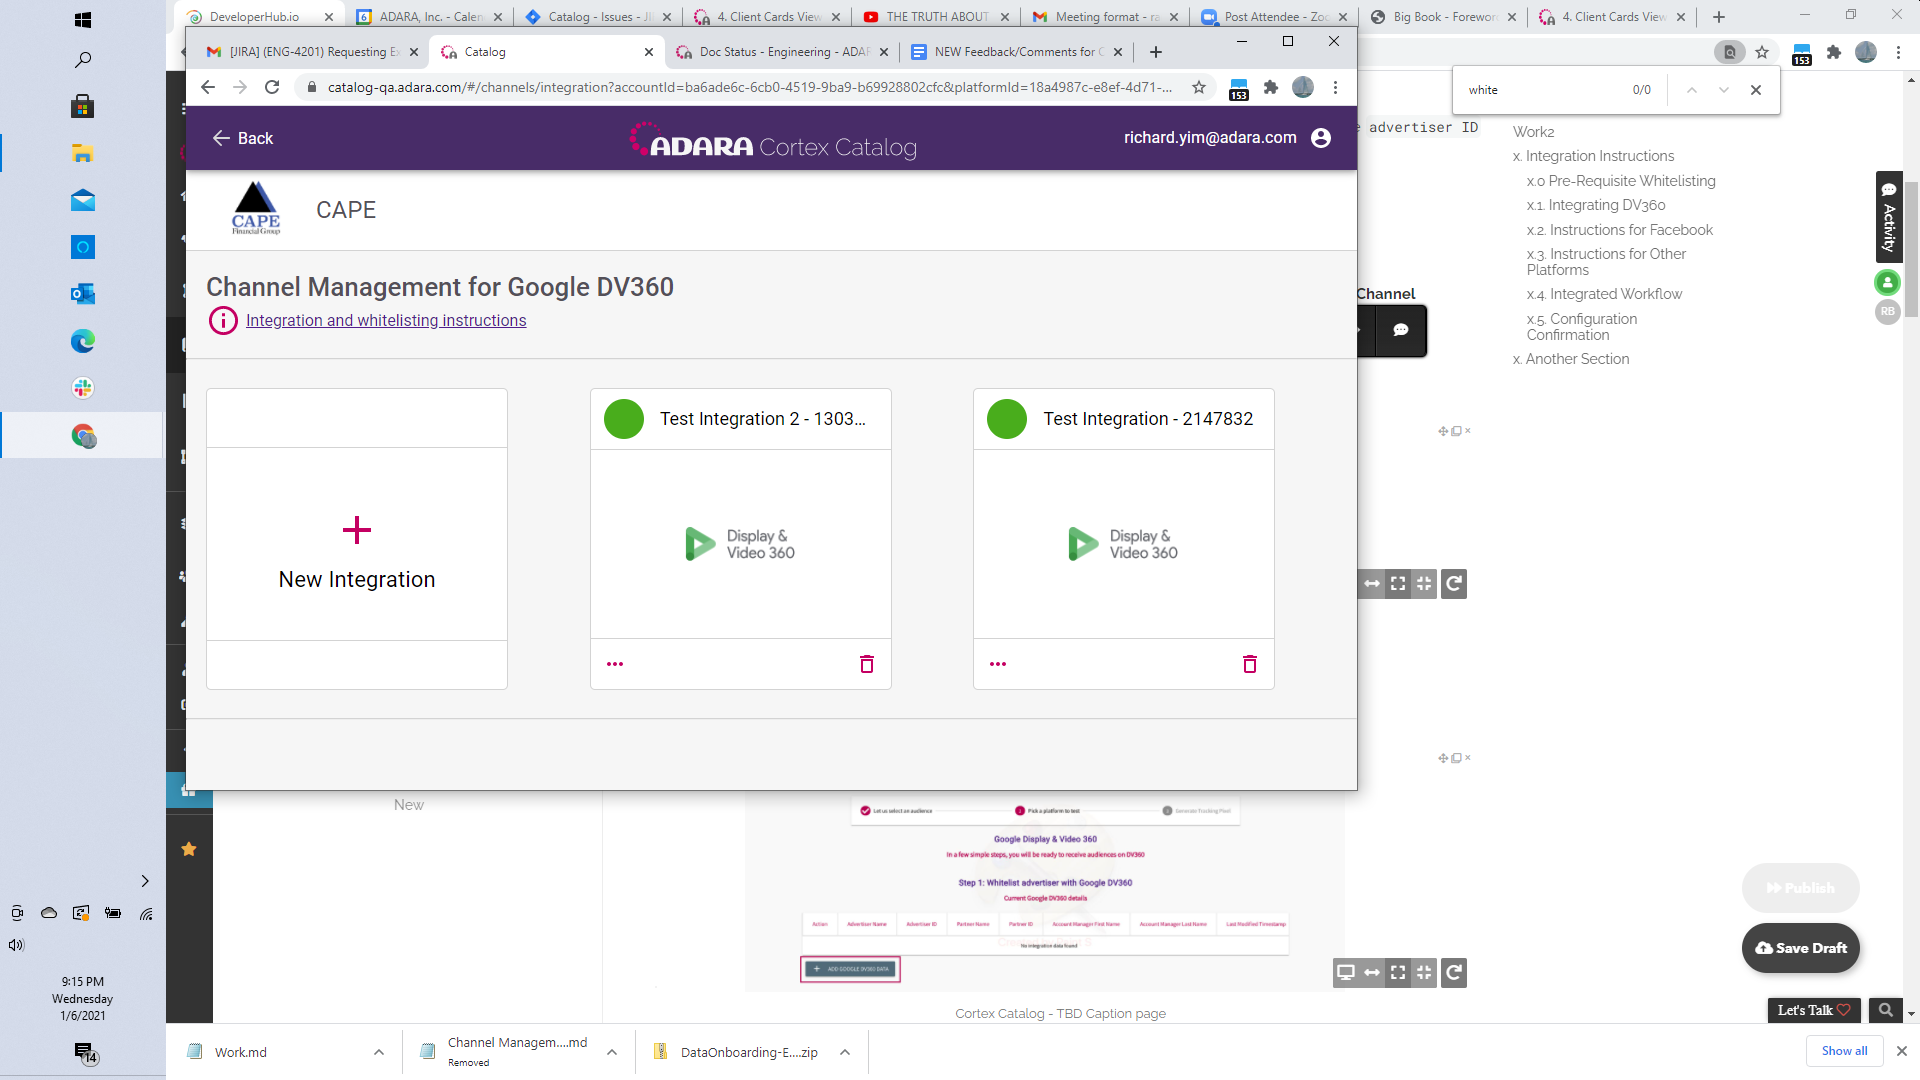
Task: Delete Test Integration 2 with trash icon
Action: coord(867,664)
